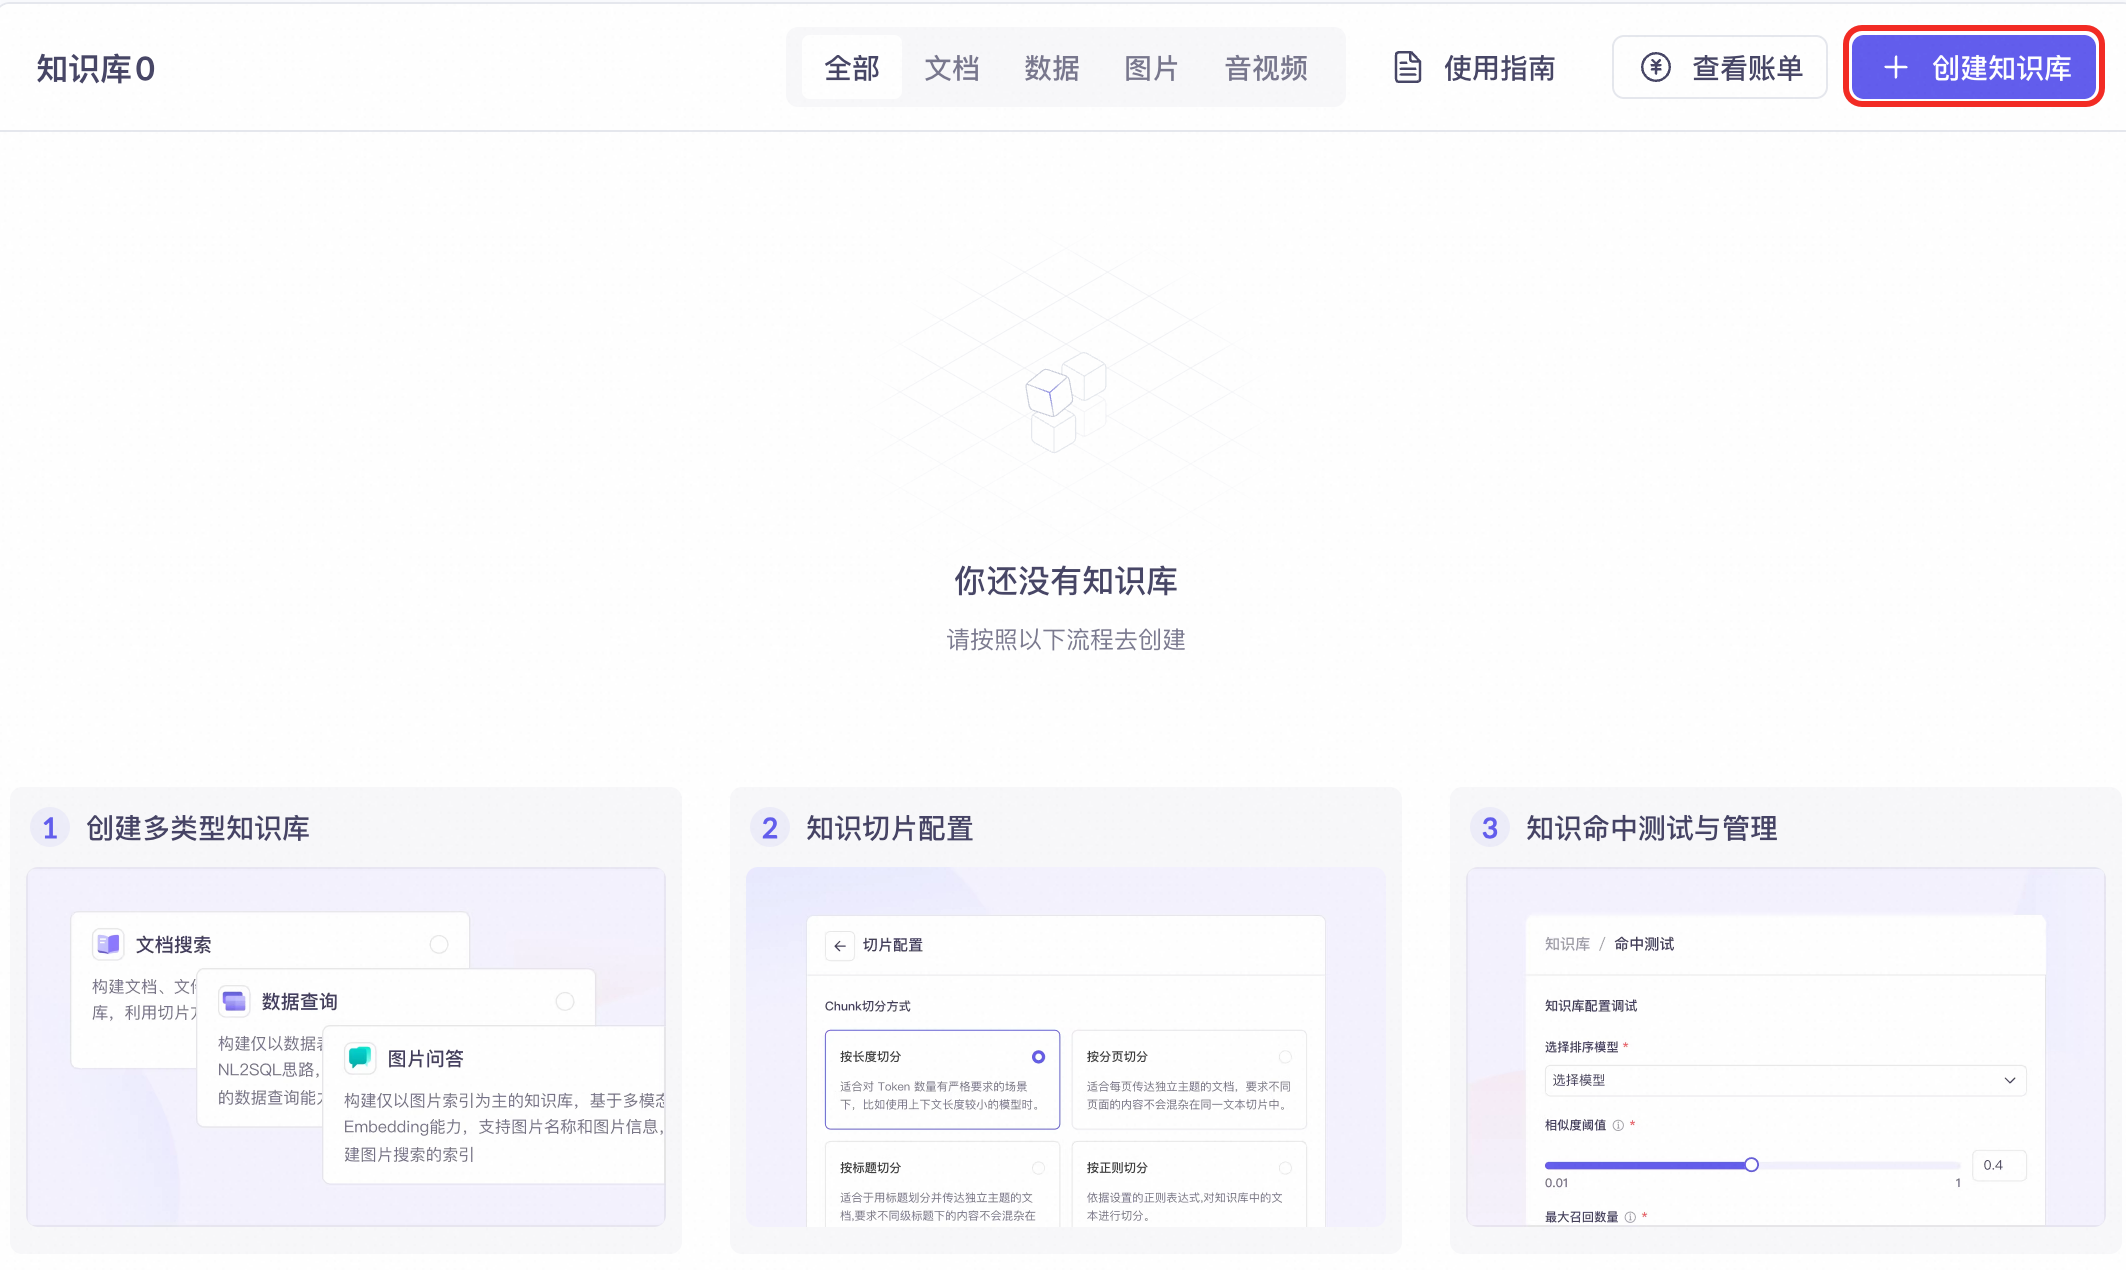Switch to the 音视频 tab
This screenshot has height=1270, width=2126.
(x=1266, y=68)
